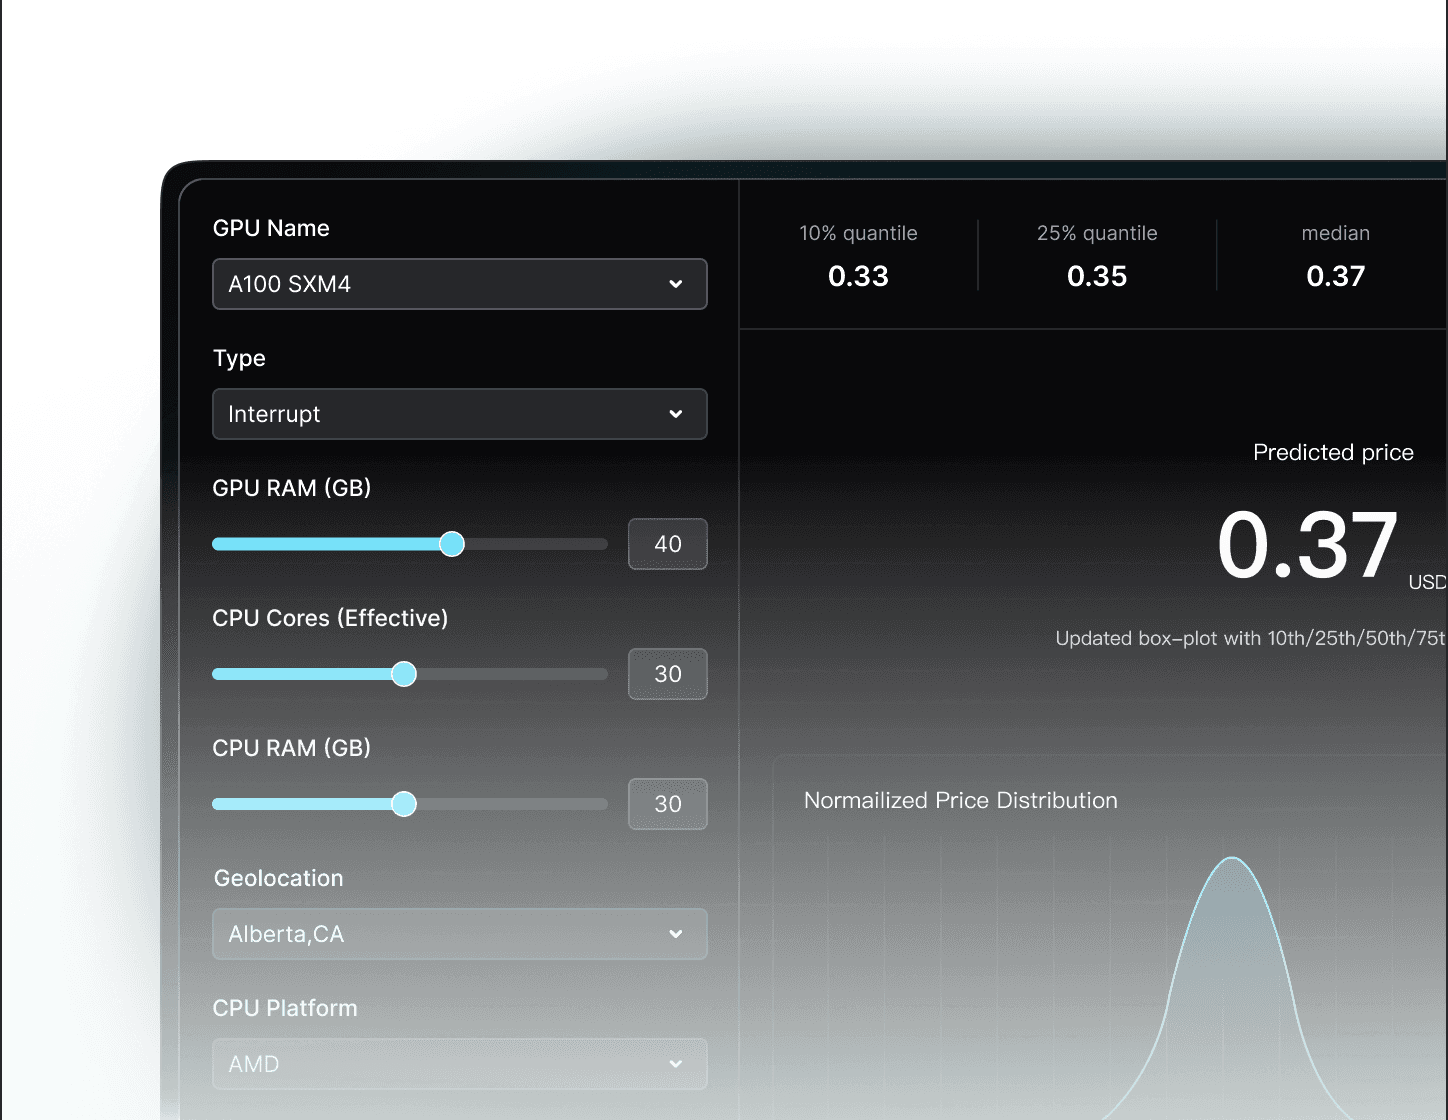Click the 10% quantile value 0.33
Viewport: 1448px width, 1120px height.
pyautogui.click(x=858, y=276)
